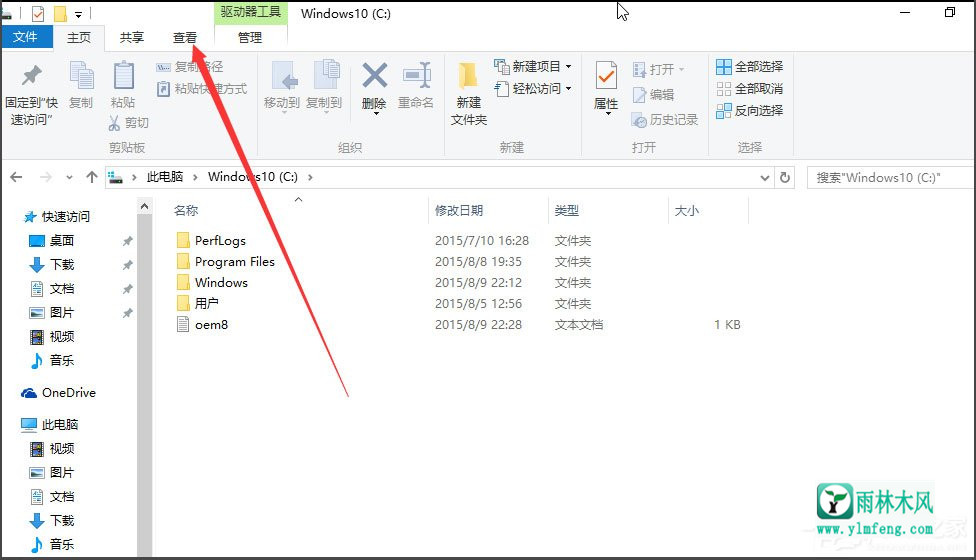Expand the chevron after 此电脑 breadcrumb
This screenshot has width=976, height=560.
tap(195, 177)
